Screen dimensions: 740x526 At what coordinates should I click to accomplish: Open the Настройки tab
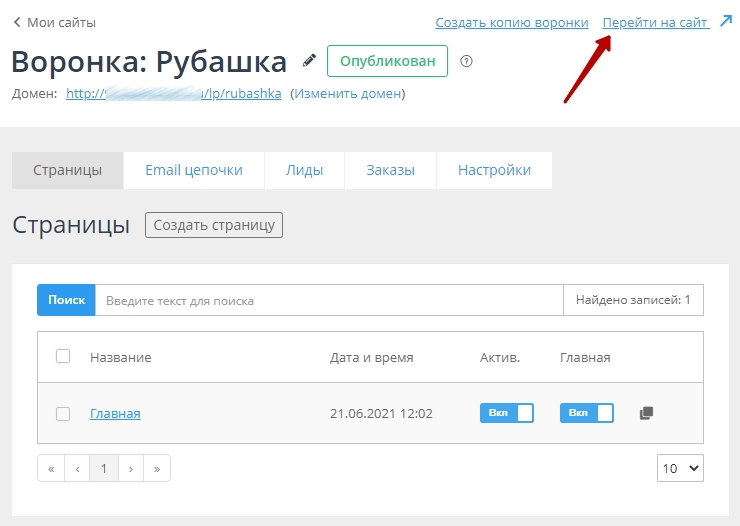[494, 170]
